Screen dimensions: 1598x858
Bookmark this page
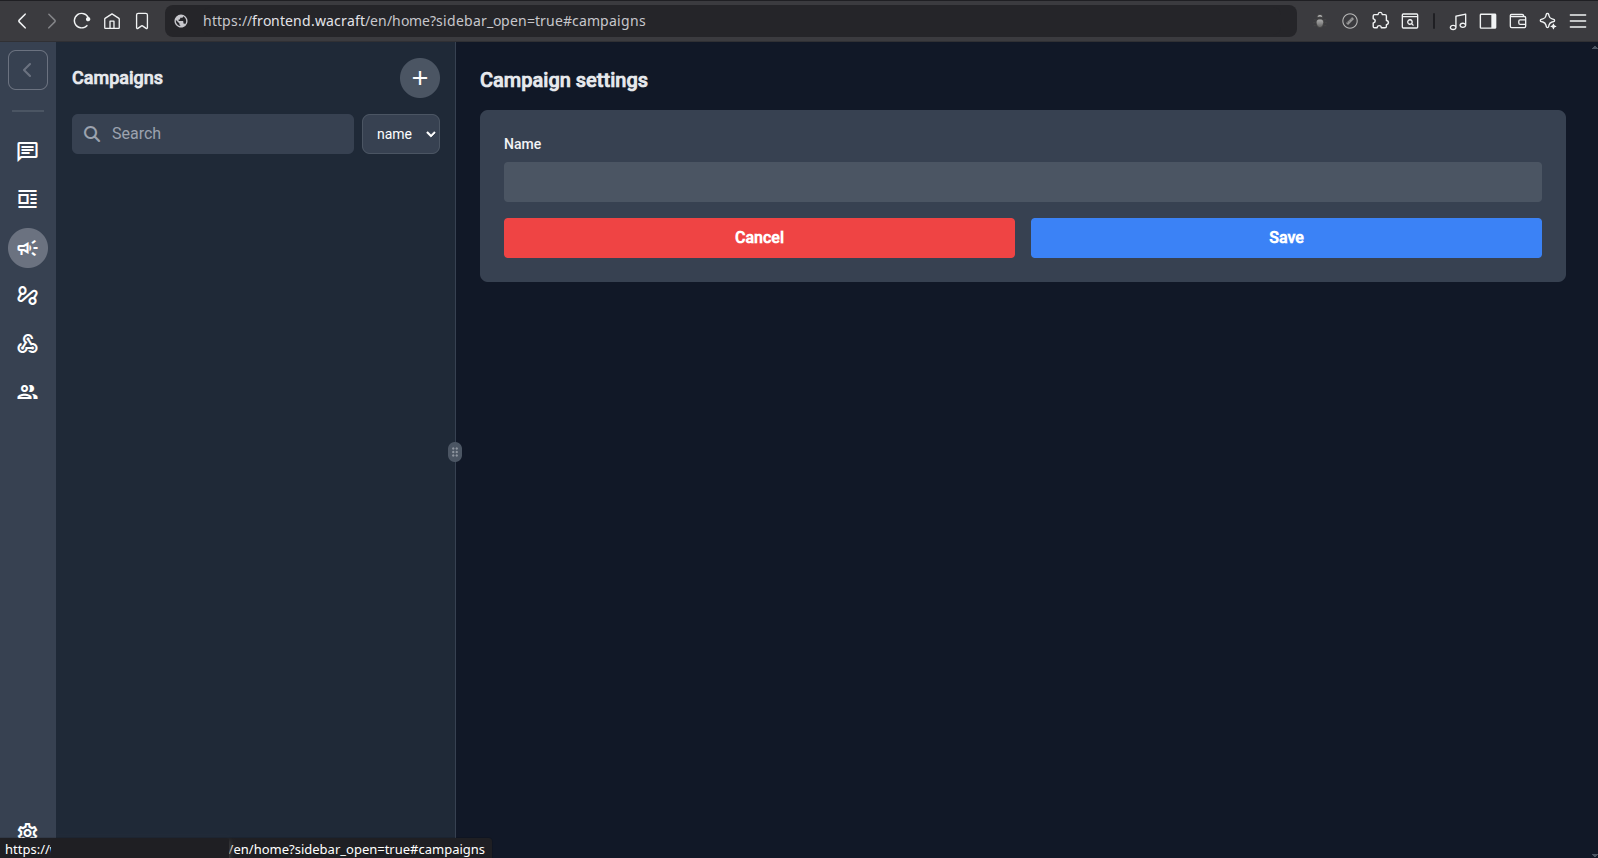tap(142, 21)
